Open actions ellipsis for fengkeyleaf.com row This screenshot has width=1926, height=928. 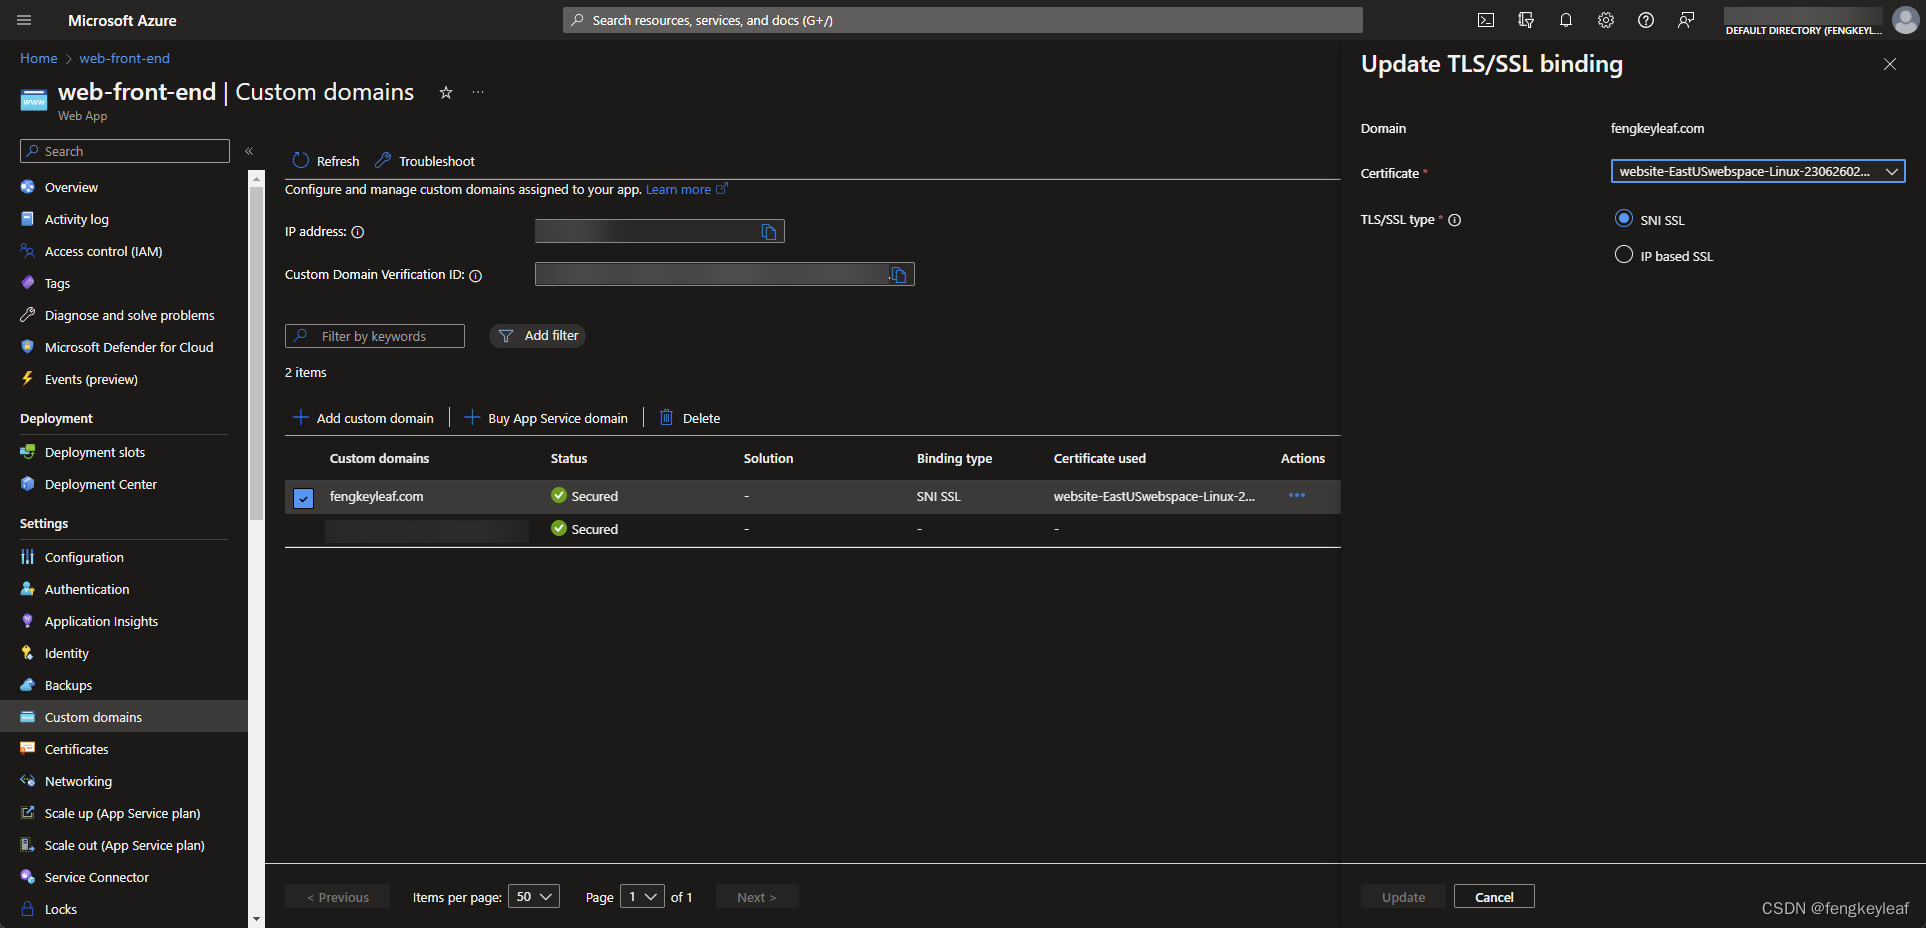1297,496
